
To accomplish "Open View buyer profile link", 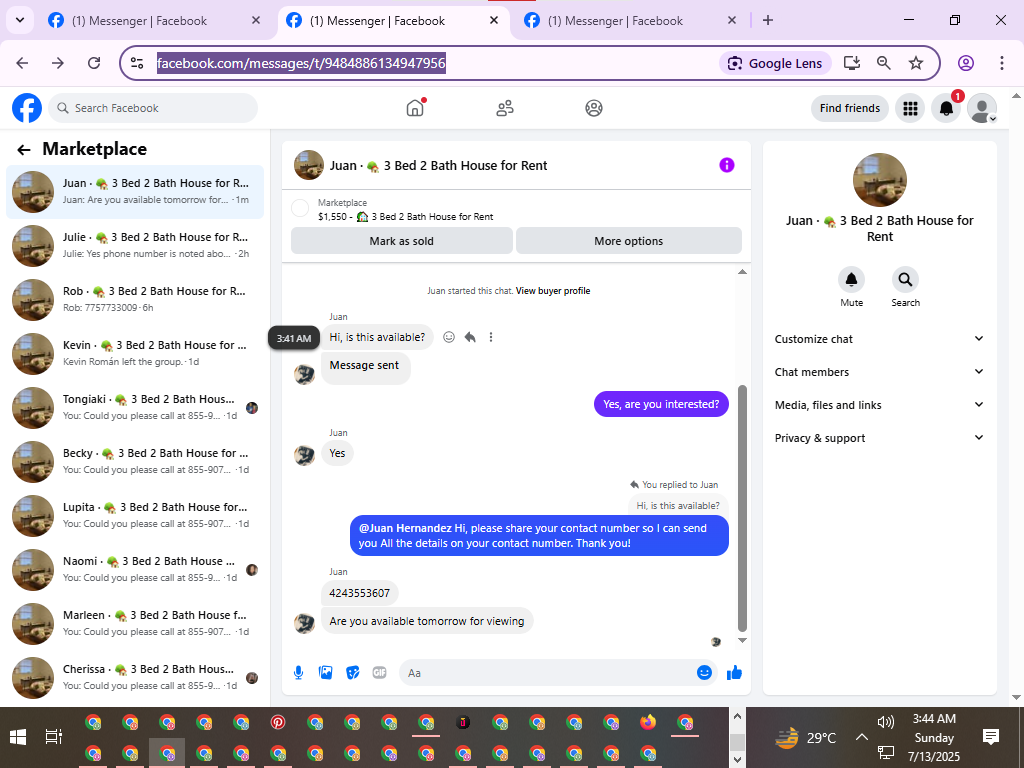I will point(553,291).
